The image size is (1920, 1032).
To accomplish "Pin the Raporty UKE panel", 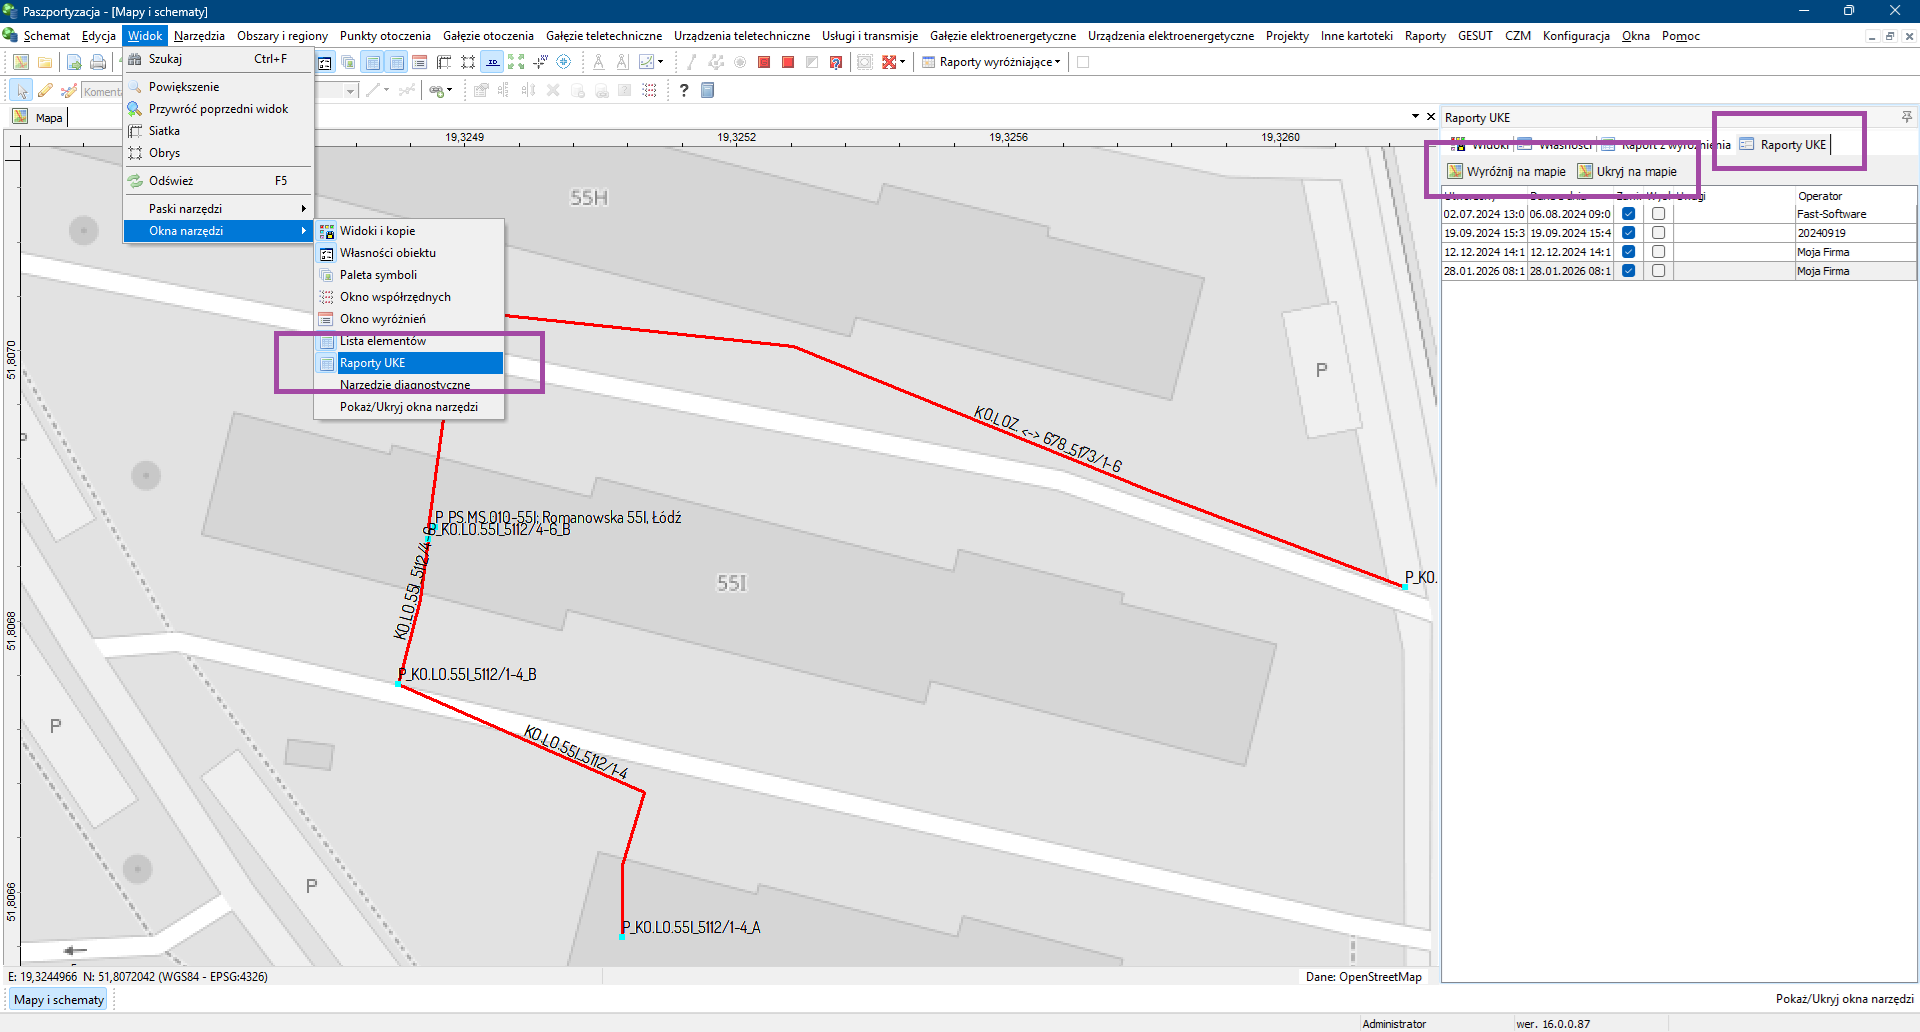I will 1907,117.
